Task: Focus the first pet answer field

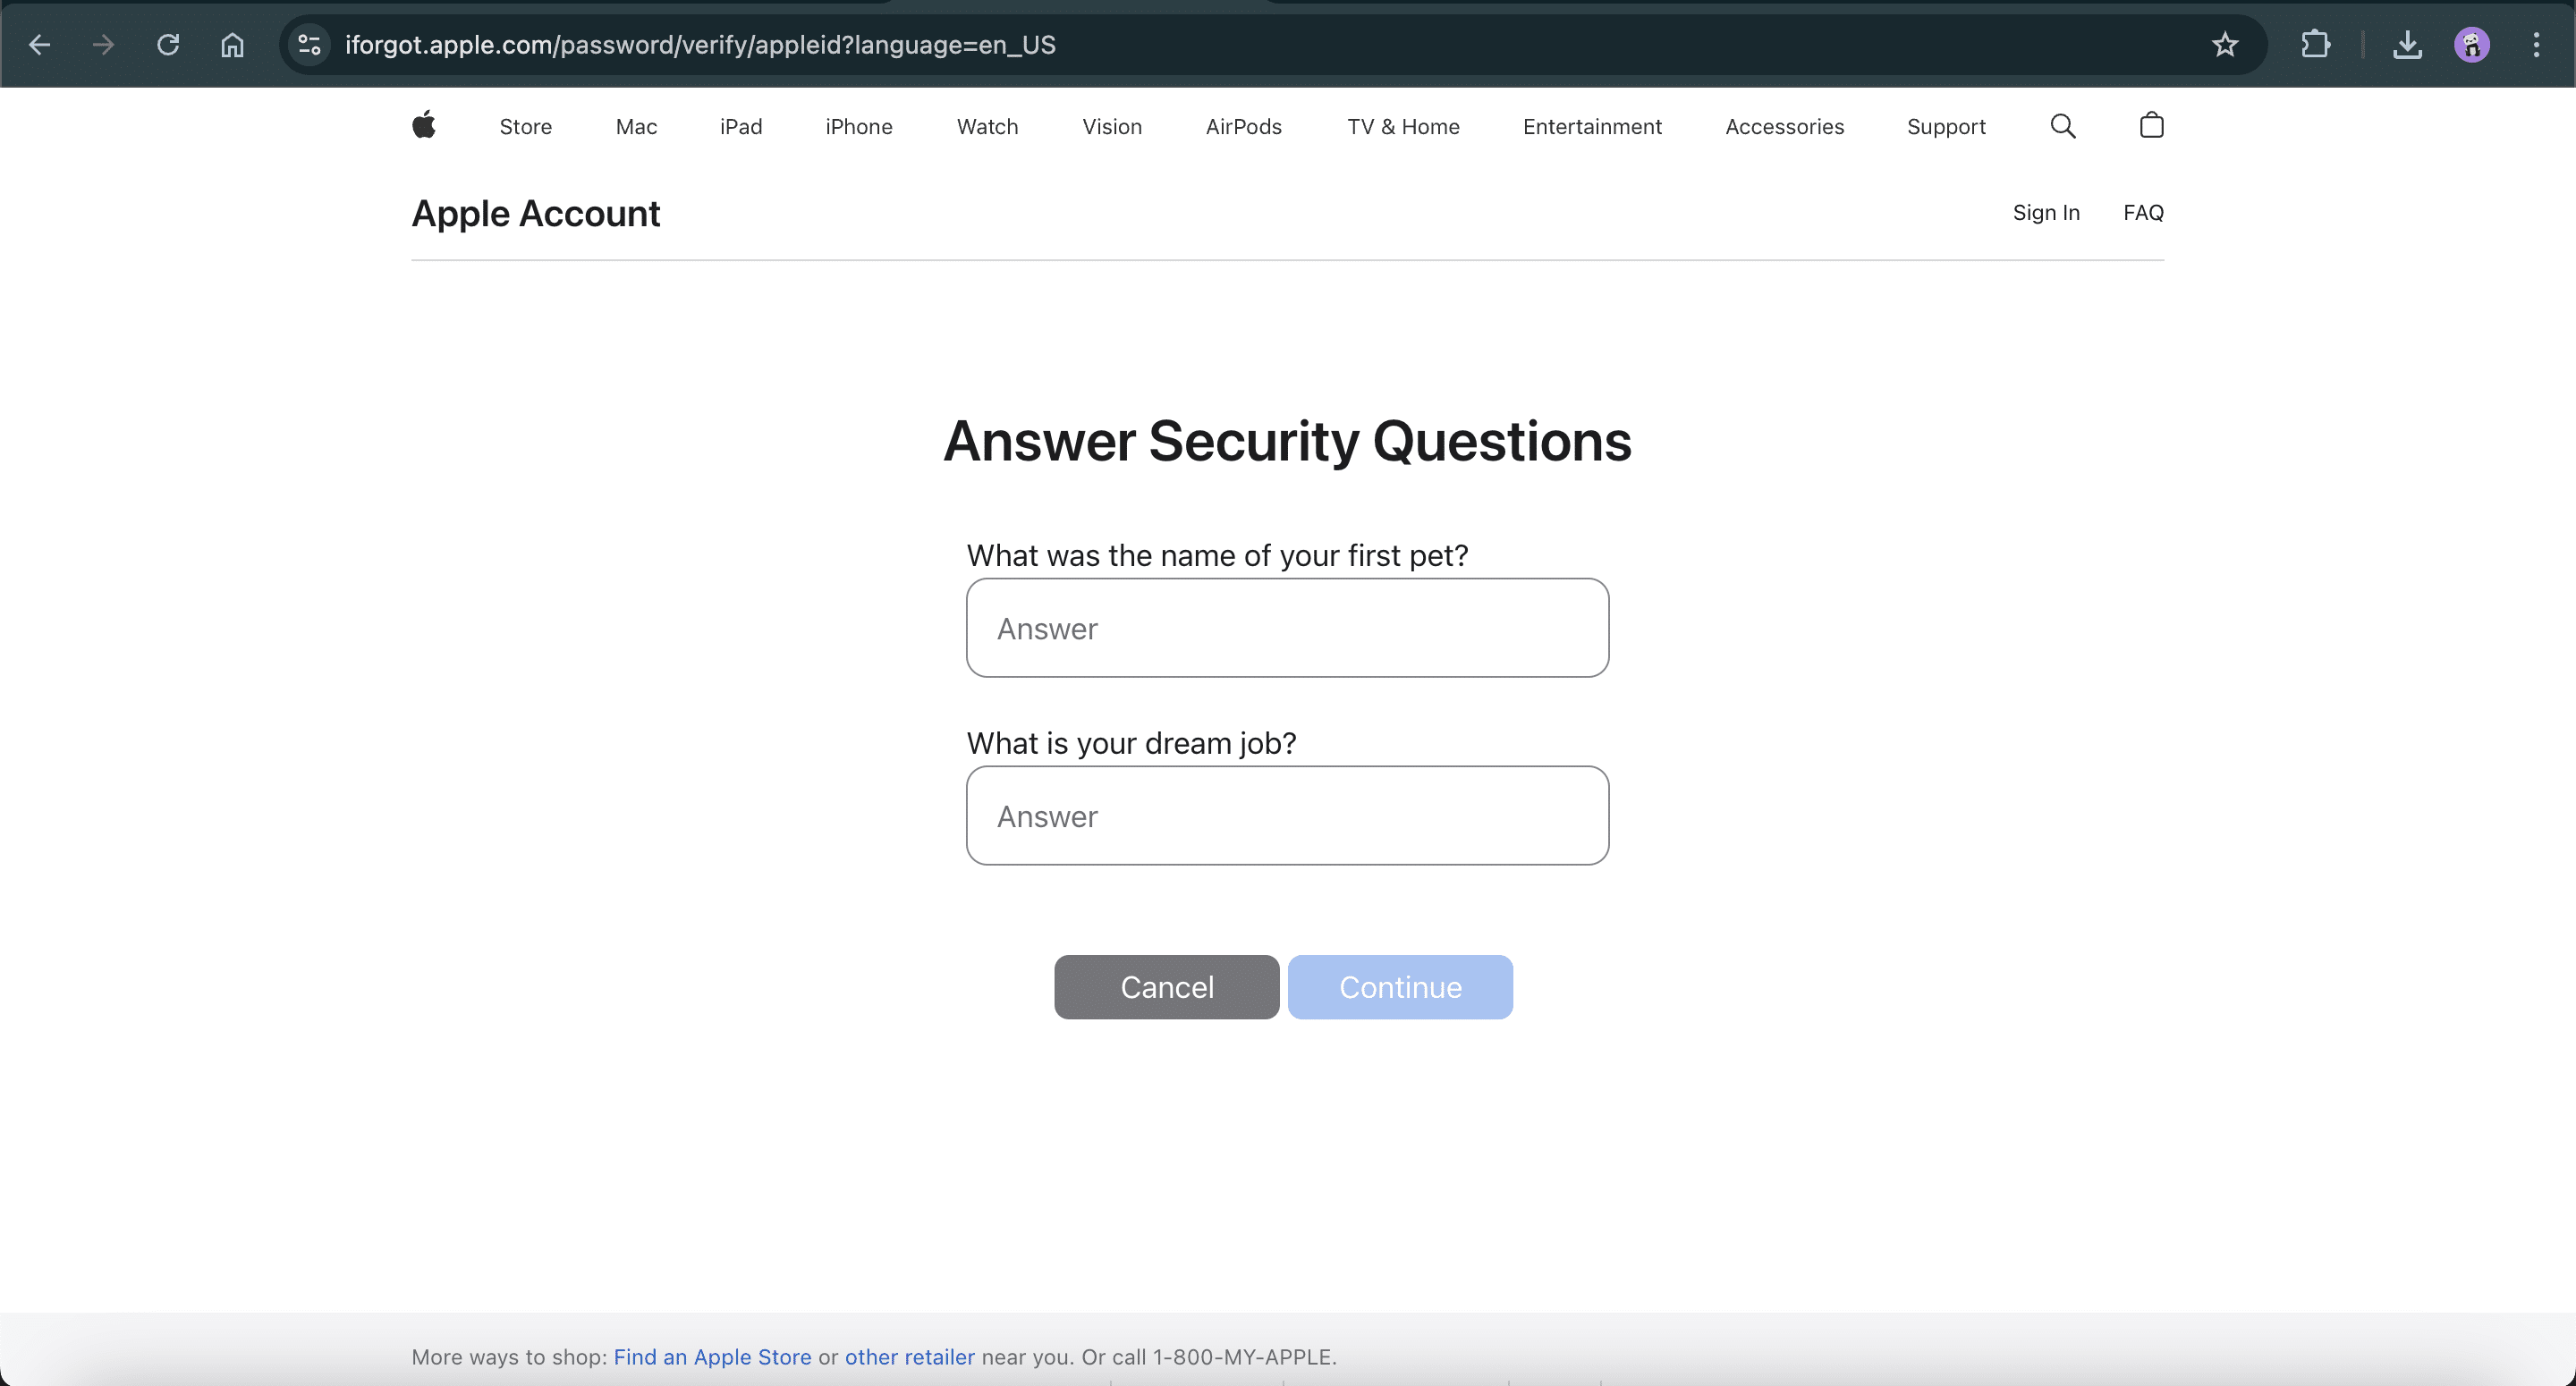Action: pyautogui.click(x=1287, y=628)
